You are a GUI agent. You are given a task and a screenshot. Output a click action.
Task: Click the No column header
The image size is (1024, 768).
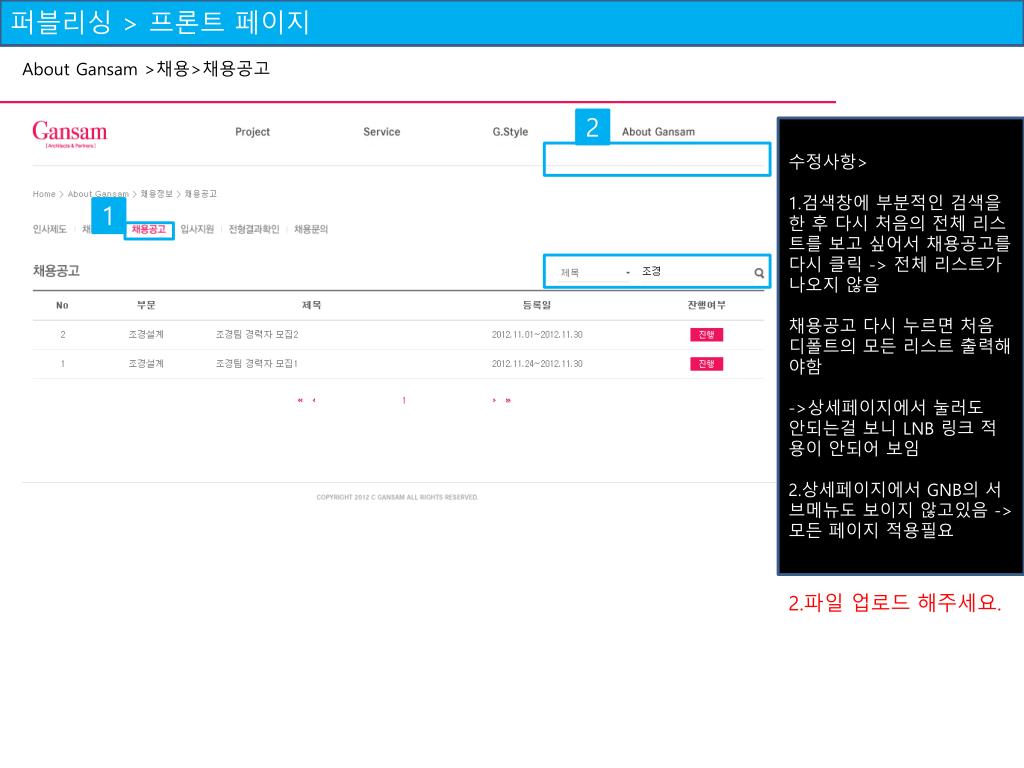(62, 306)
